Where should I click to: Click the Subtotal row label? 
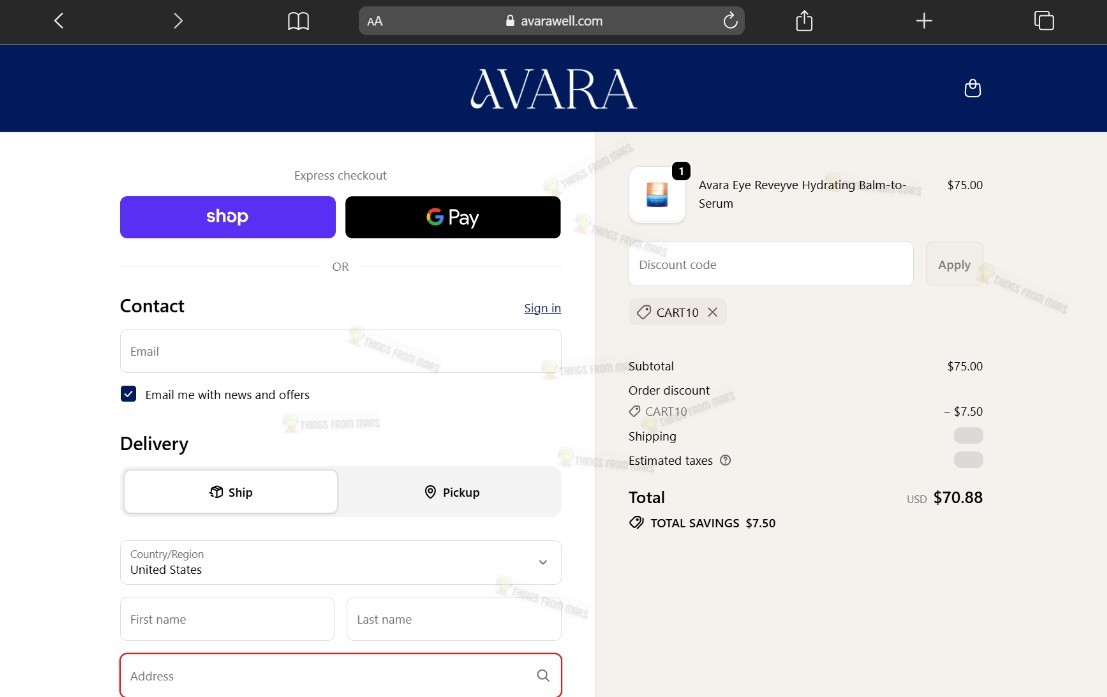tap(651, 366)
